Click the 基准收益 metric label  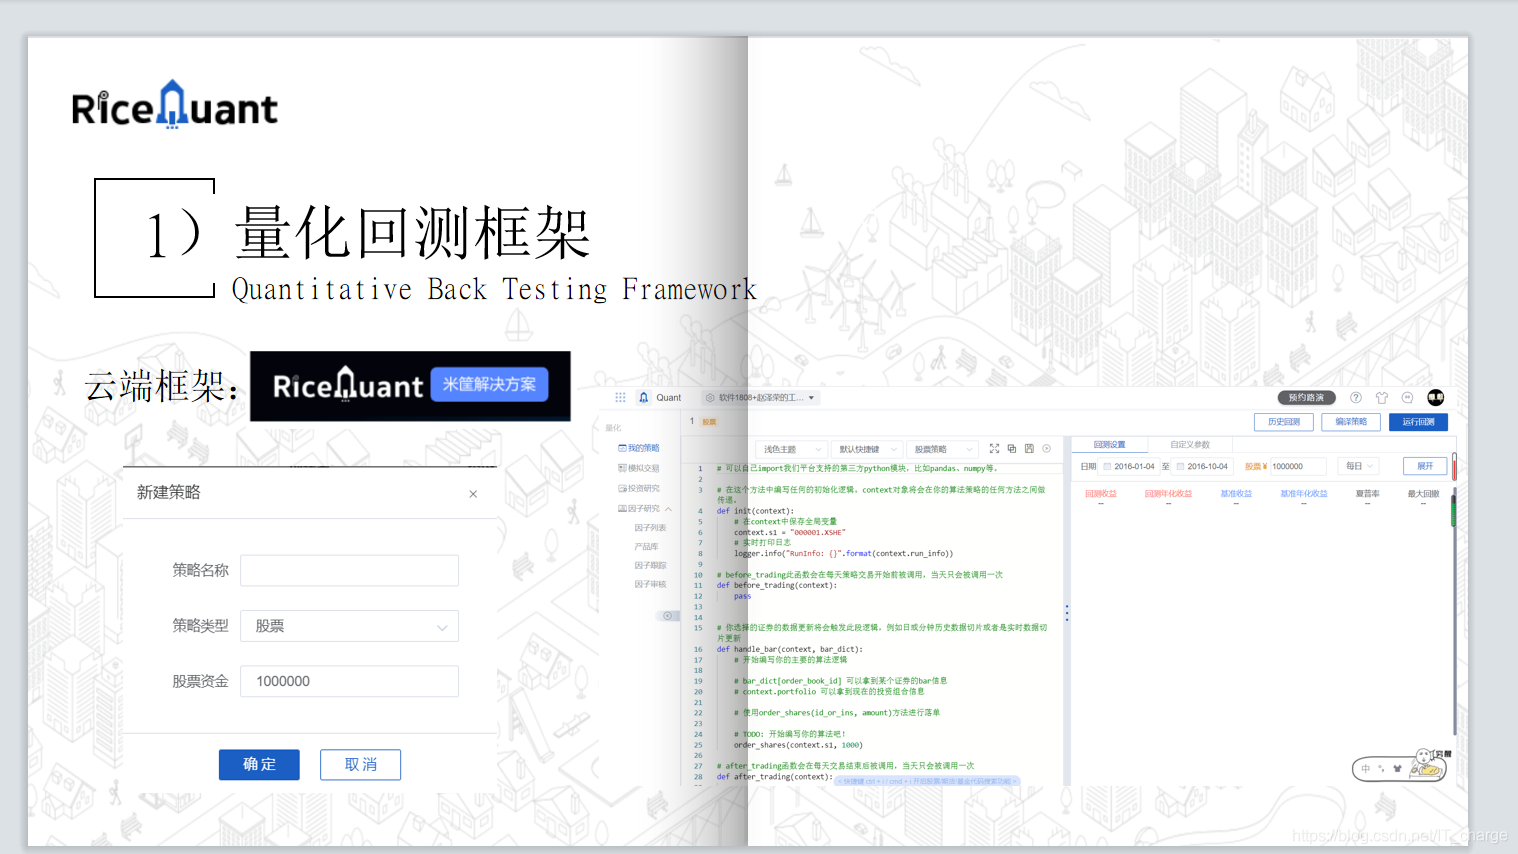coord(1236,493)
